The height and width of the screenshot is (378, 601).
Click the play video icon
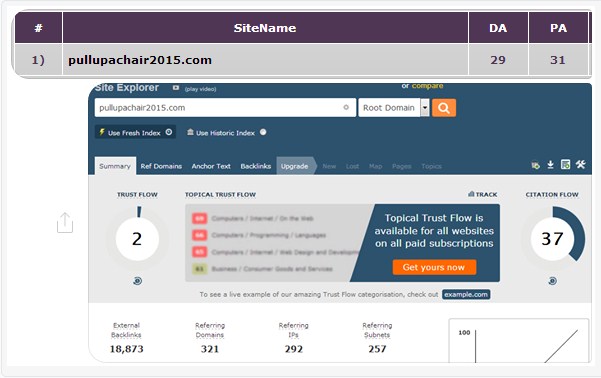(x=176, y=88)
